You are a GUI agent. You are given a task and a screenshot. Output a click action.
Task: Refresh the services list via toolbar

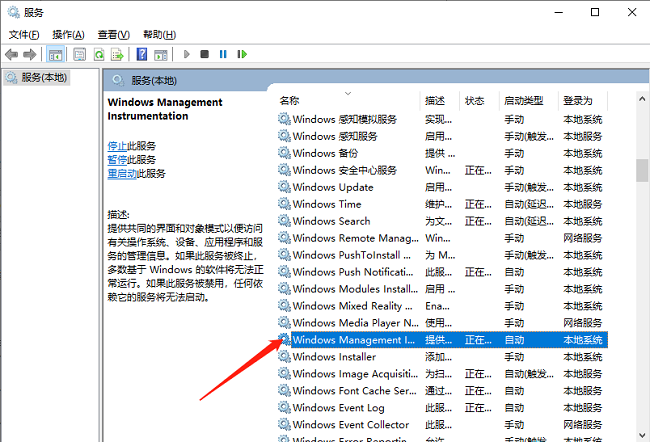pos(99,54)
